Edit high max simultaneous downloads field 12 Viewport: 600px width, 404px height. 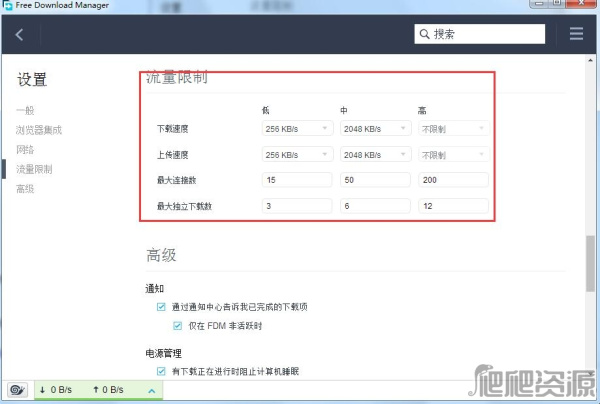[453, 206]
